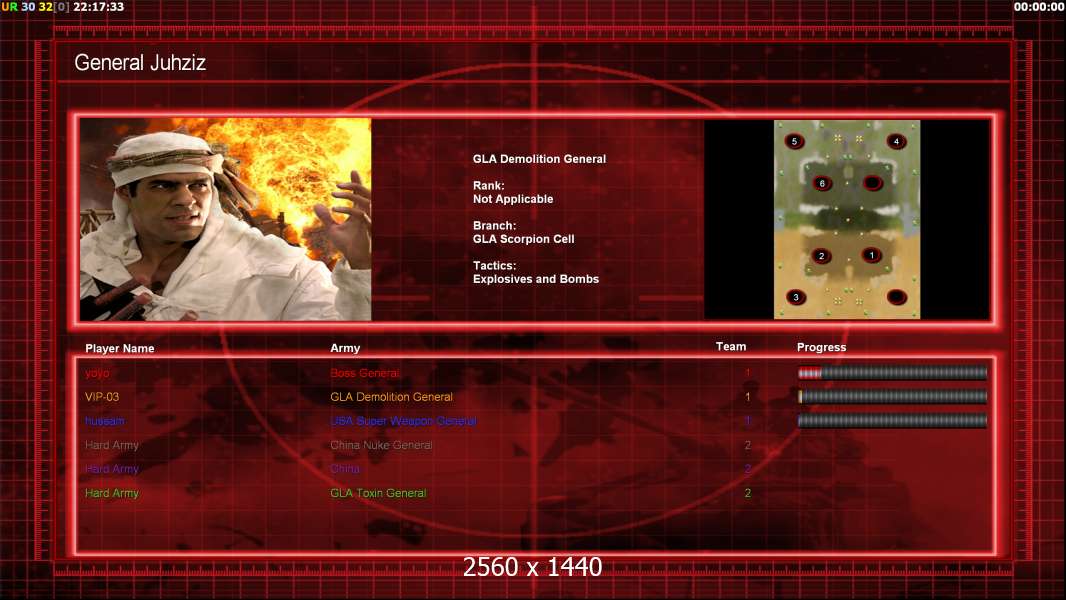1066x600 pixels.
Task: Click yoyo's loading progress bar
Action: [892, 372]
